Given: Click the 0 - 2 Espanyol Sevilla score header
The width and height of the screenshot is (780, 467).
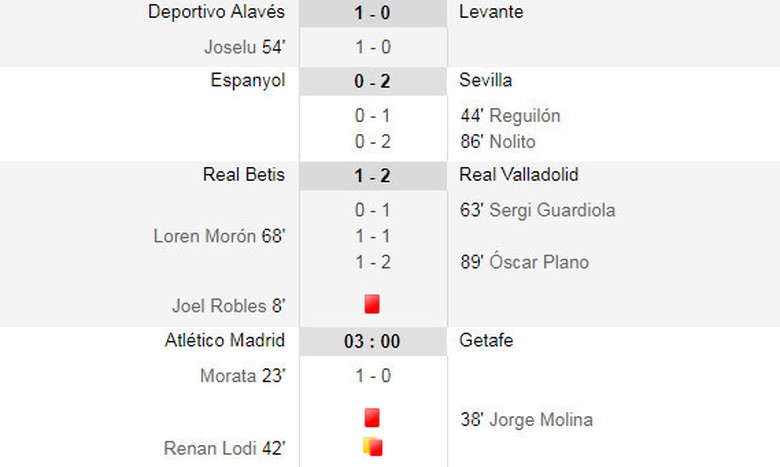Looking at the screenshot, I should pyautogui.click(x=372, y=82).
